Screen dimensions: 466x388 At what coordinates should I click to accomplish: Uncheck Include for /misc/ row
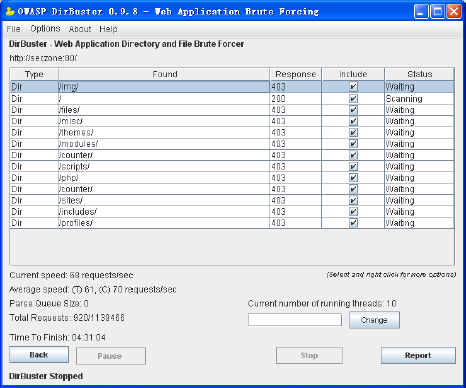click(x=353, y=121)
